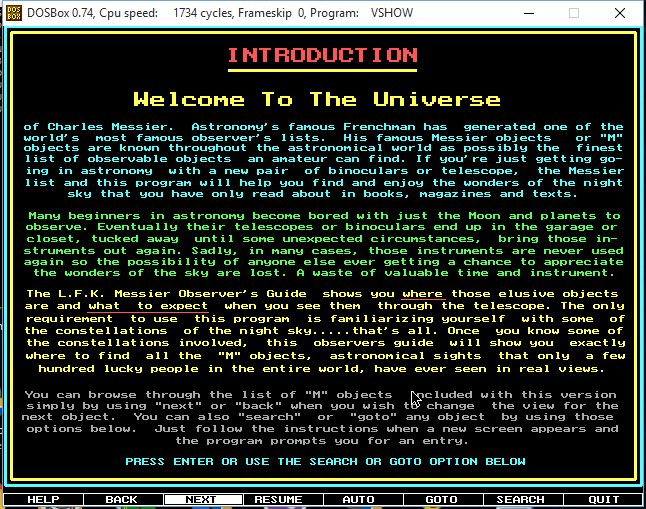646x509 pixels.
Task: Click the green "Many beginners in astronomy" paragraph
Action: point(323,244)
